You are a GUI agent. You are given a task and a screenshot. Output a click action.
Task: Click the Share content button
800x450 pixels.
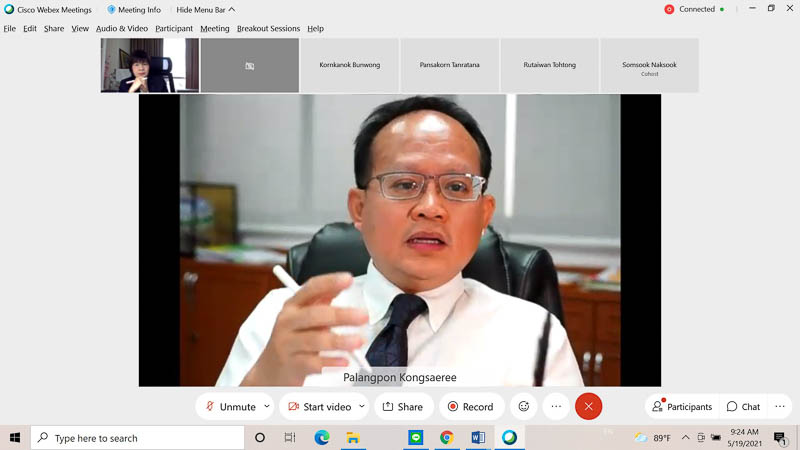(x=402, y=407)
